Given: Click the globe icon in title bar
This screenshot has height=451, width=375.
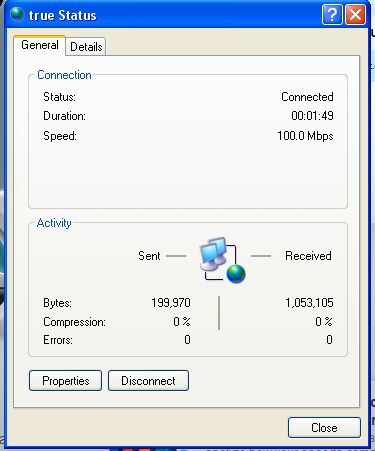Looking at the screenshot, I should point(16,14).
